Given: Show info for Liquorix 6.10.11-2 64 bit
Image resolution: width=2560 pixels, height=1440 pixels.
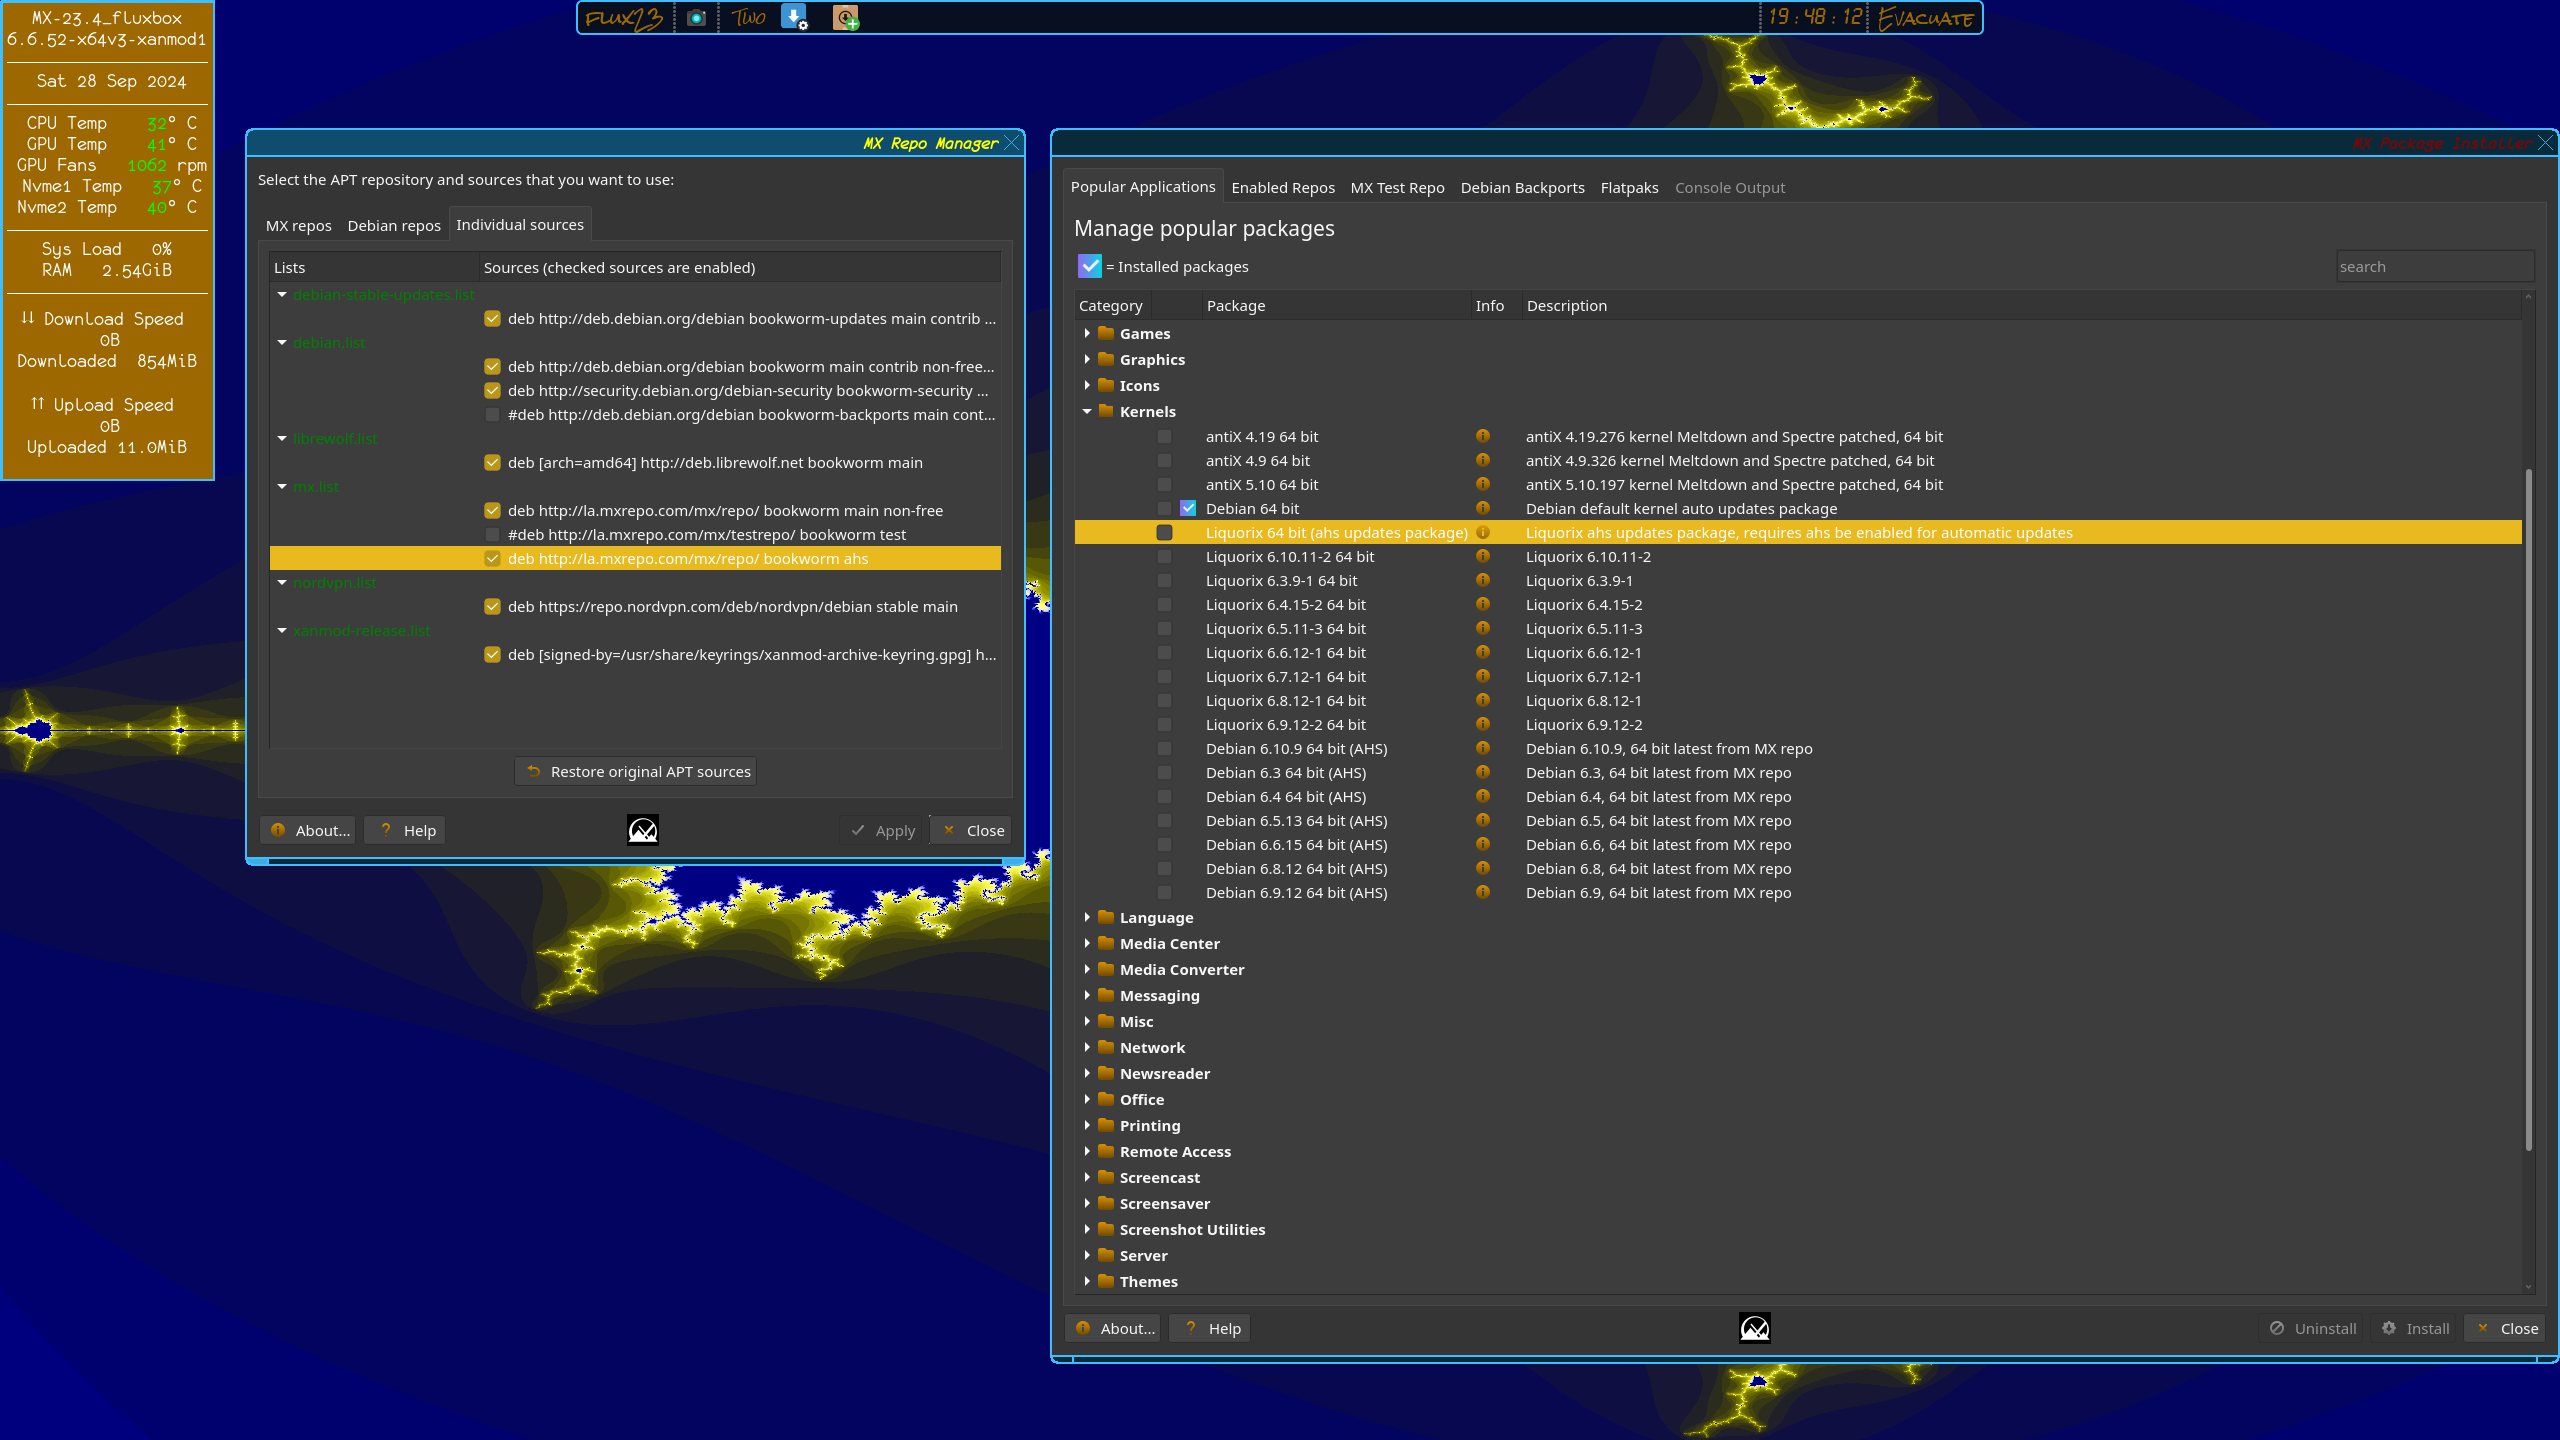Looking at the screenshot, I should pos(1482,556).
